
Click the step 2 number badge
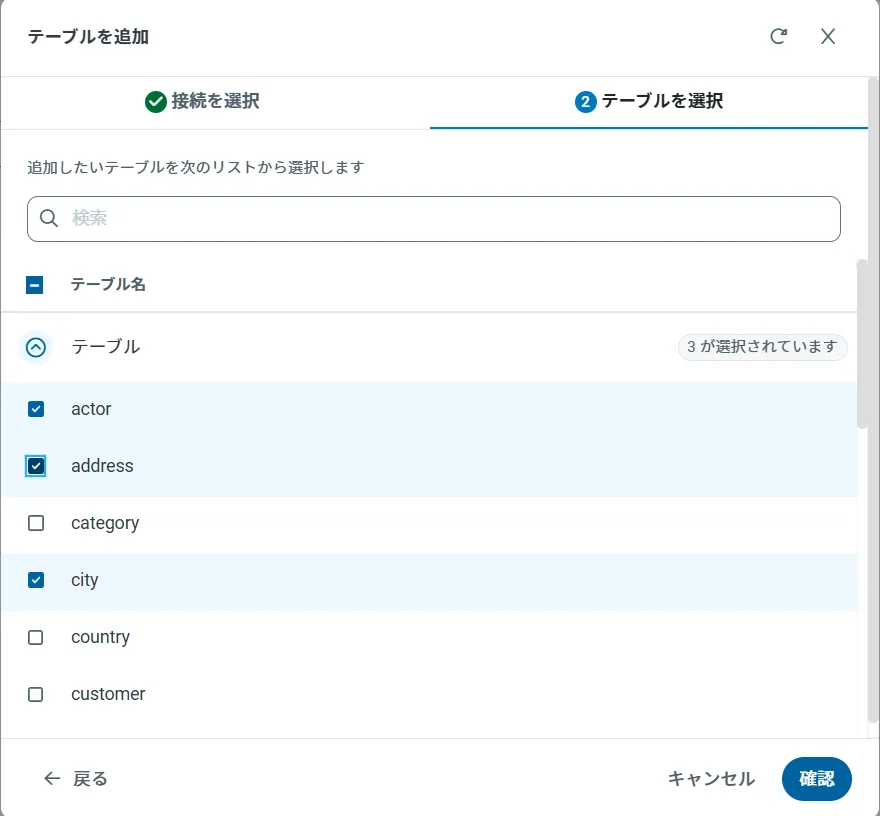click(585, 101)
